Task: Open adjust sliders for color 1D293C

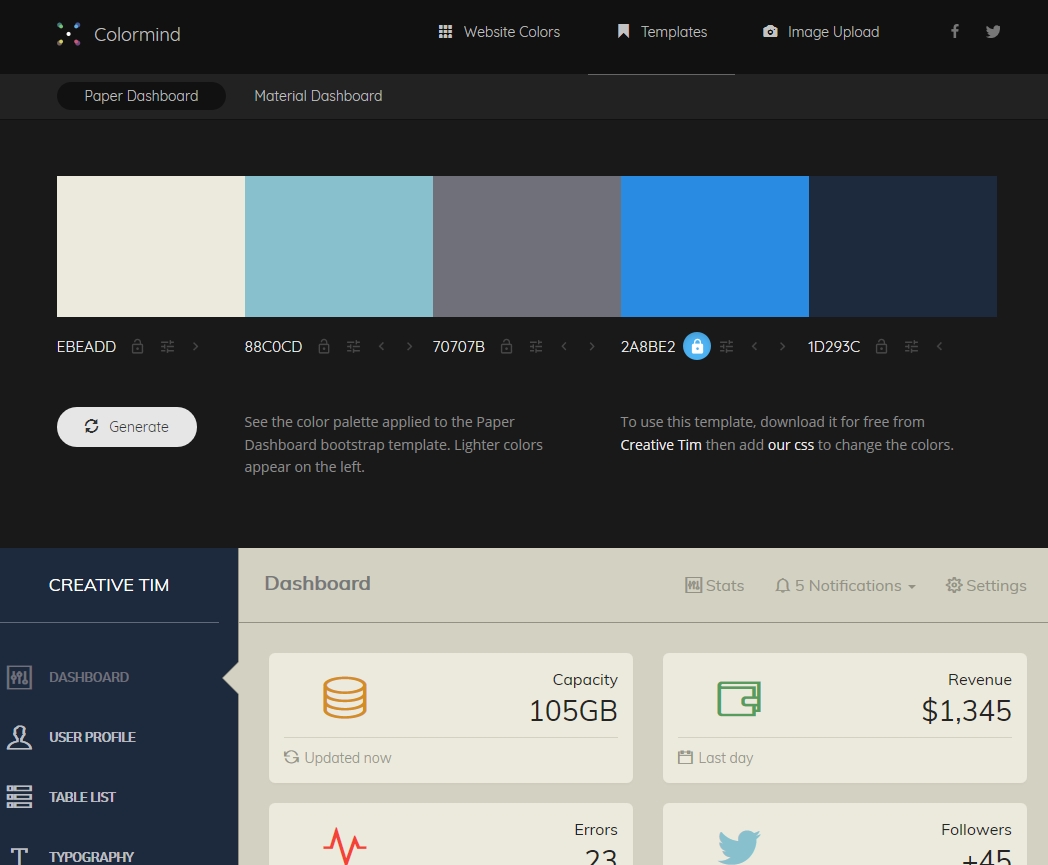Action: (911, 347)
